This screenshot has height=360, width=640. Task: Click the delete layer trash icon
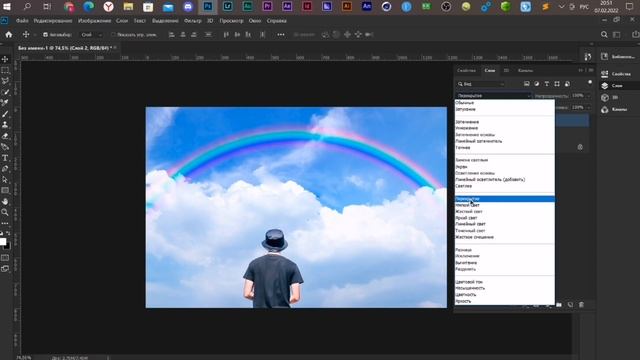click(x=581, y=304)
